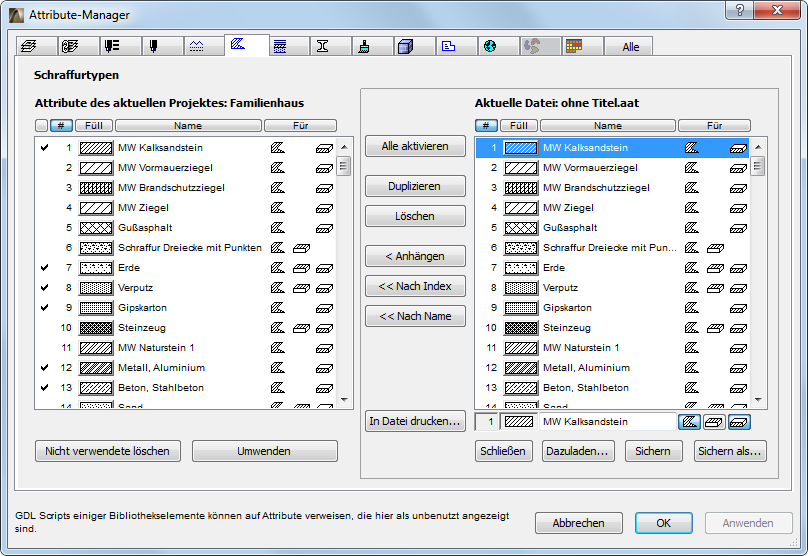Click drafting fill icon of MW Kalksandstein, project list
This screenshot has width=808, height=556.
point(278,148)
